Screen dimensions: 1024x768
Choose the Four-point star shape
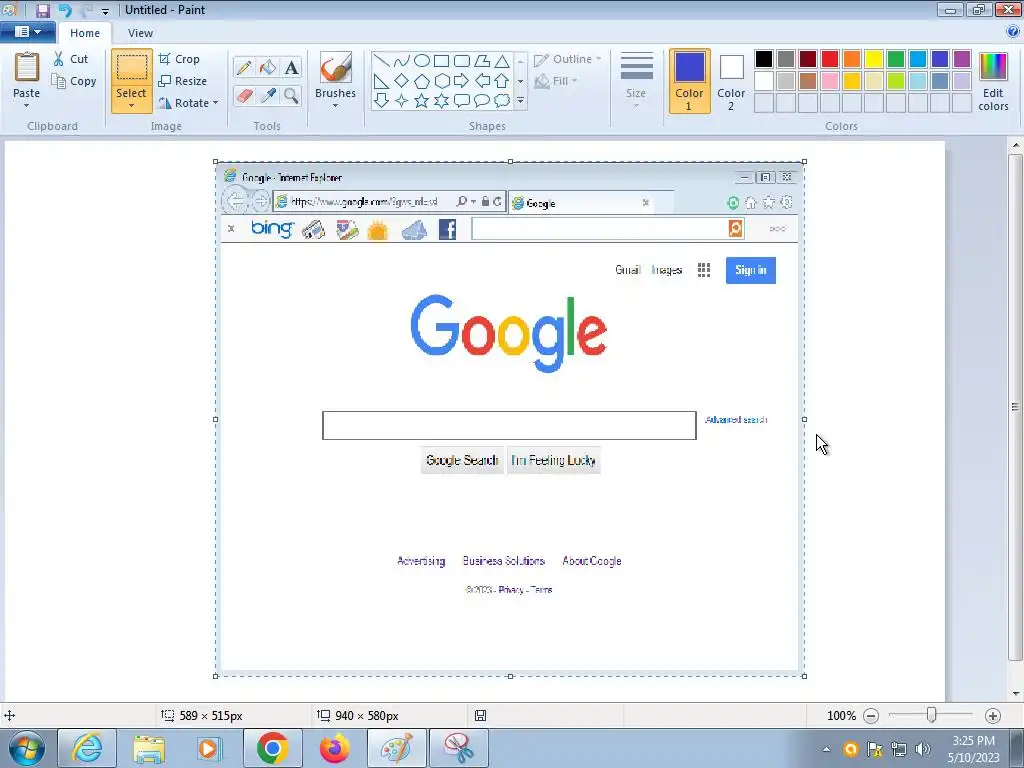(x=402, y=101)
